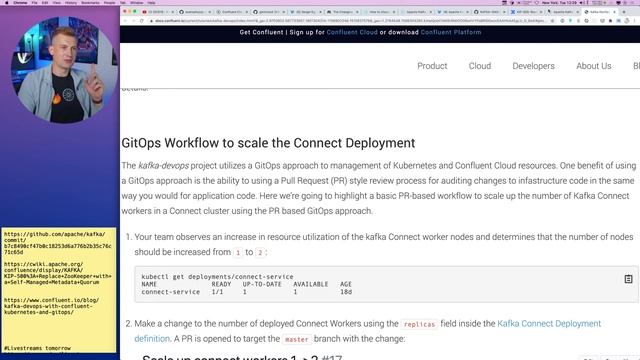This screenshot has width=640, height=360.
Task: Click the confluent.io kafka-devops blog URL note
Action: coord(51,306)
